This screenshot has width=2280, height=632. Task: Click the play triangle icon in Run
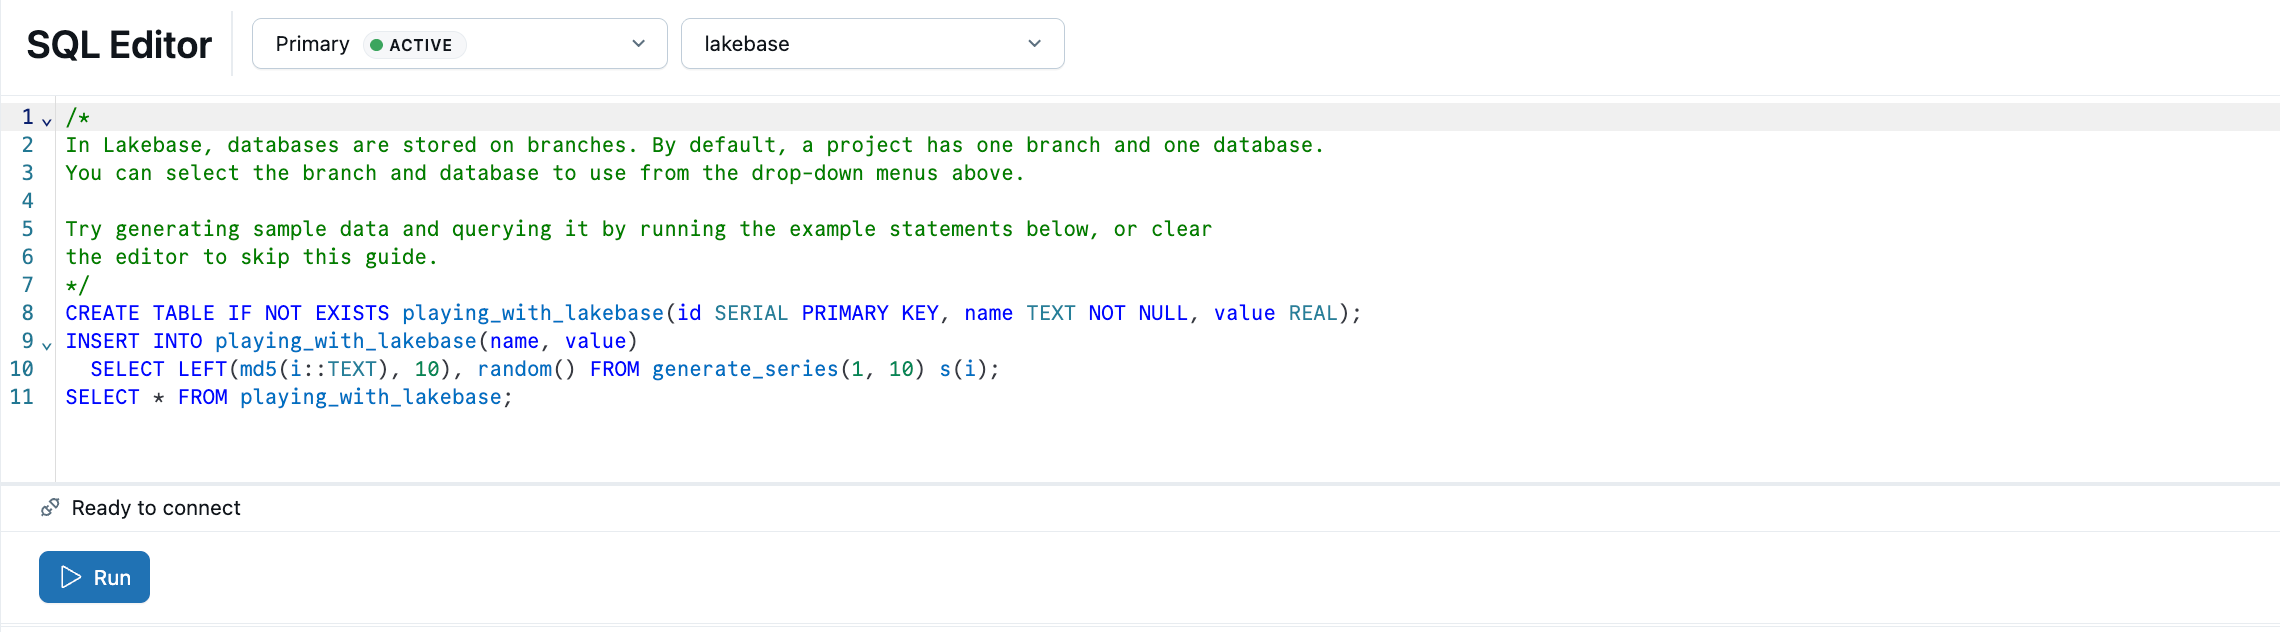70,577
